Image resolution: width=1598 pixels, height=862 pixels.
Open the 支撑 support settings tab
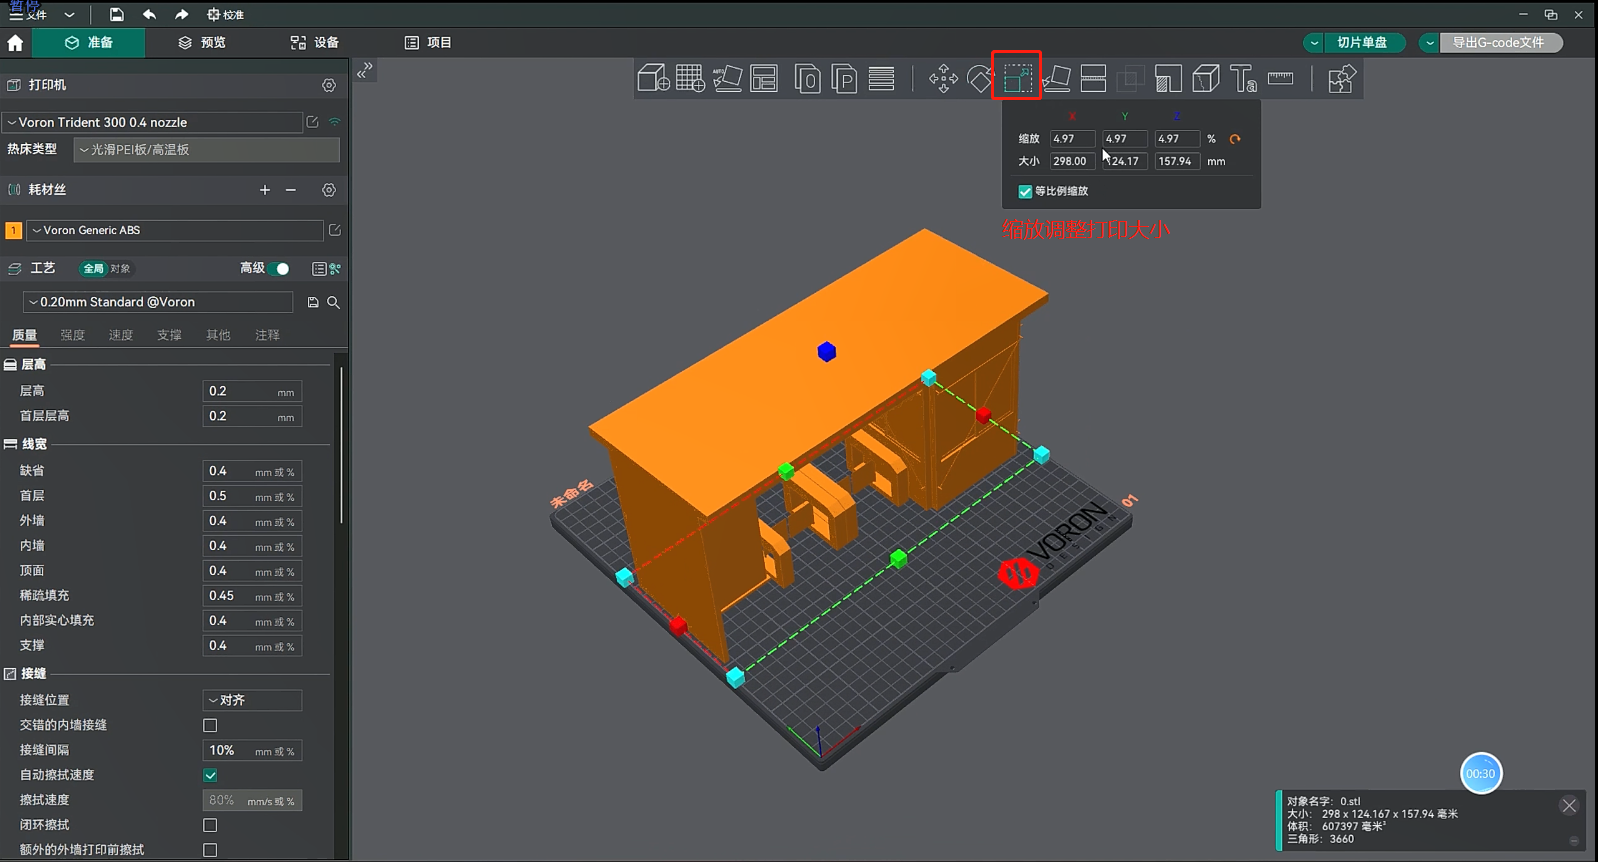coord(169,335)
